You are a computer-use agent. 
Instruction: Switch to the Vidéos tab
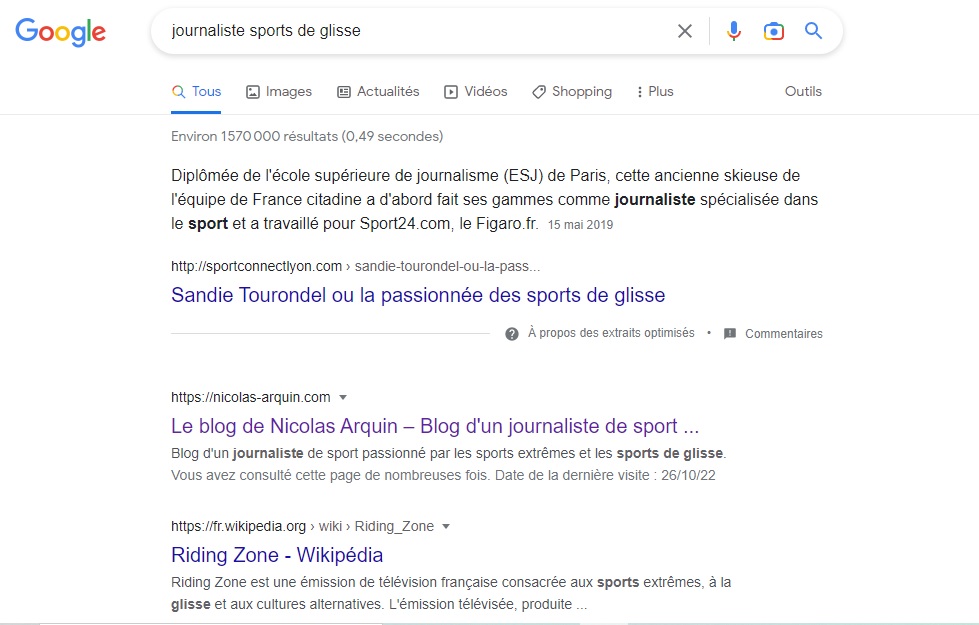click(476, 92)
